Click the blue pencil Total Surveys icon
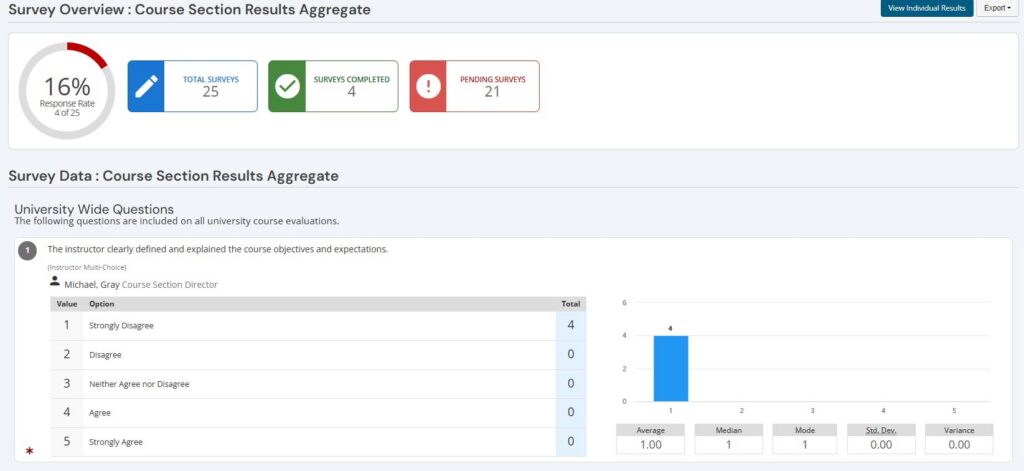The height and width of the screenshot is (471, 1024). (x=147, y=86)
